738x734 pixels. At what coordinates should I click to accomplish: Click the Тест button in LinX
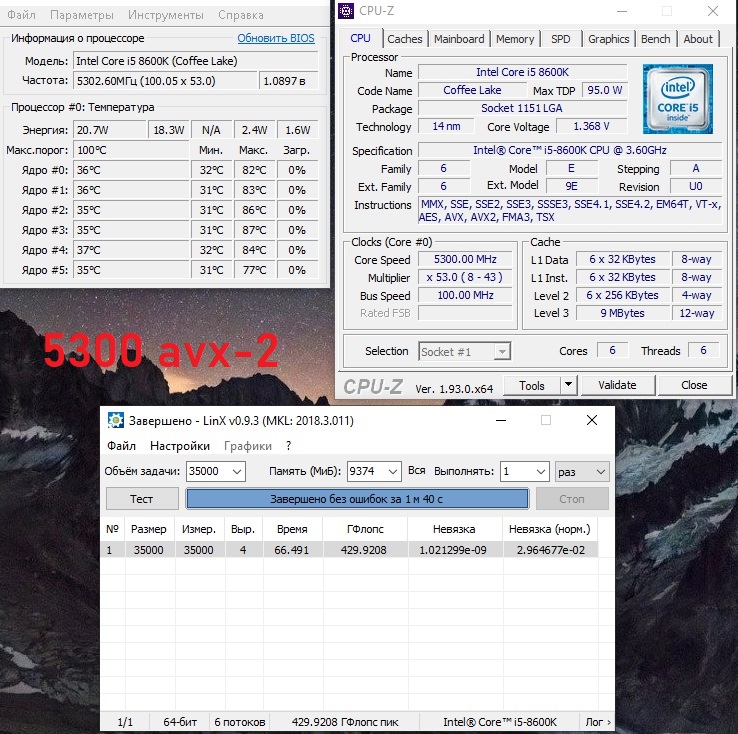142,499
